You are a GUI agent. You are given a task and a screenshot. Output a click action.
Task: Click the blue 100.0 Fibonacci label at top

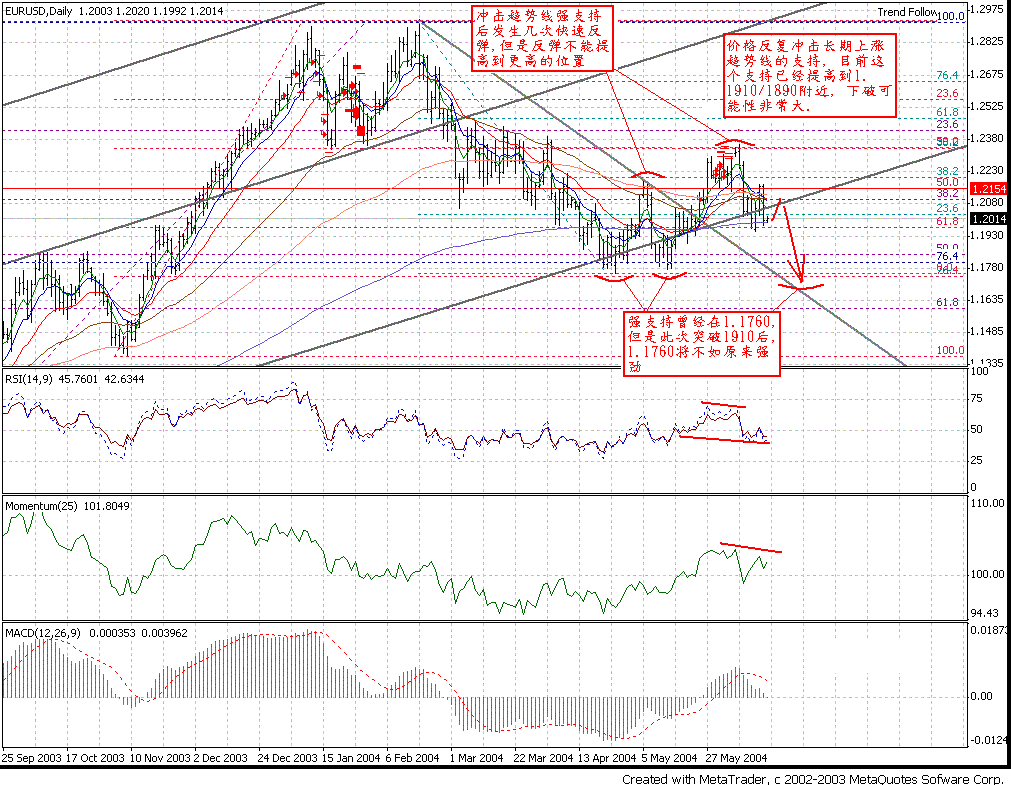(950, 16)
